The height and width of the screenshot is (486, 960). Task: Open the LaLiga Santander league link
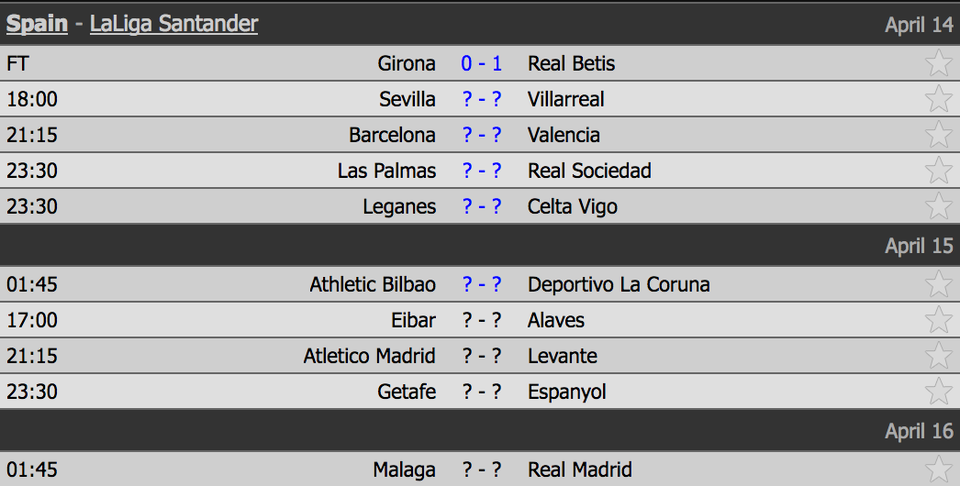(x=174, y=24)
